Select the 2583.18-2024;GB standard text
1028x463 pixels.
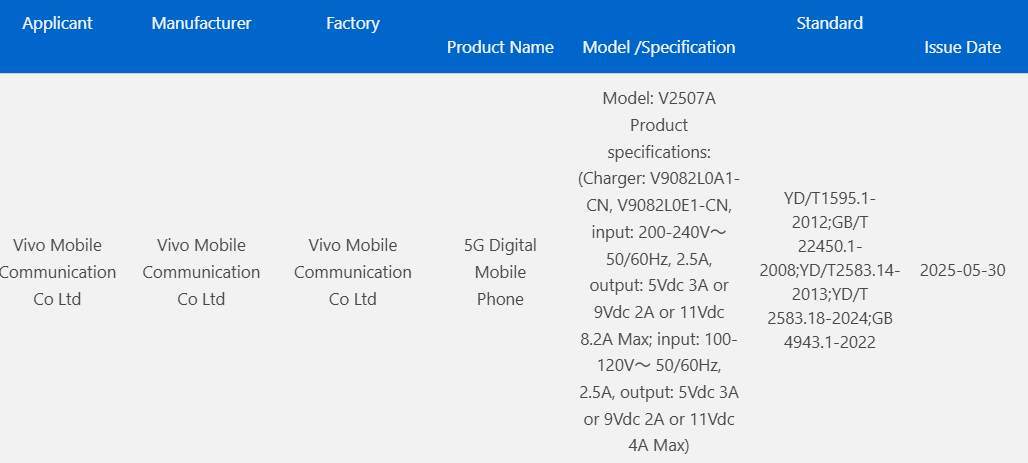tap(829, 318)
